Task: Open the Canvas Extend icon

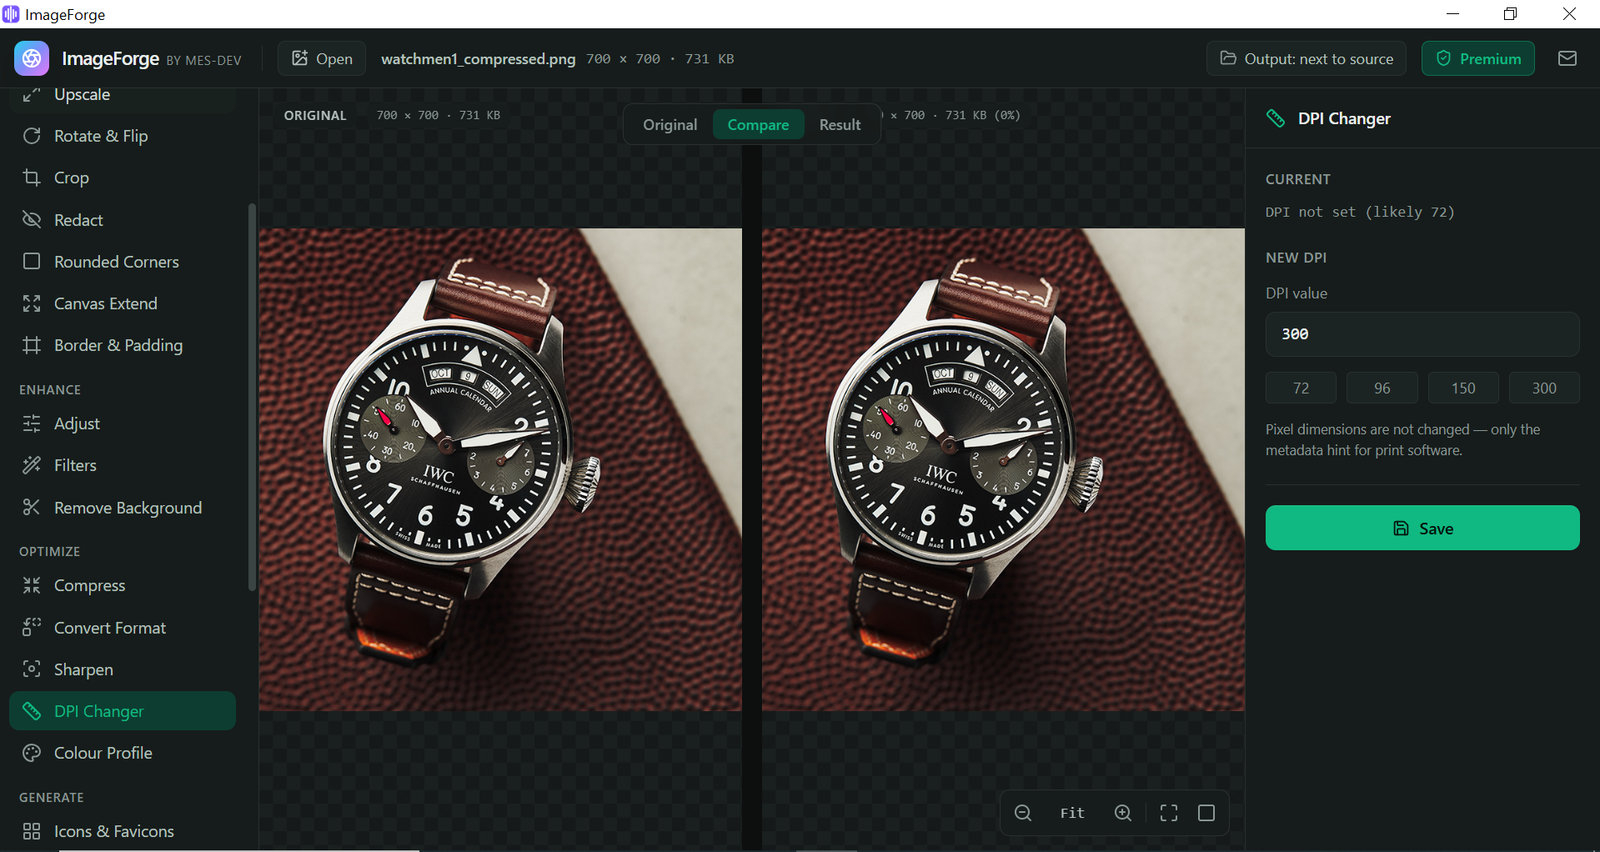Action: (32, 303)
